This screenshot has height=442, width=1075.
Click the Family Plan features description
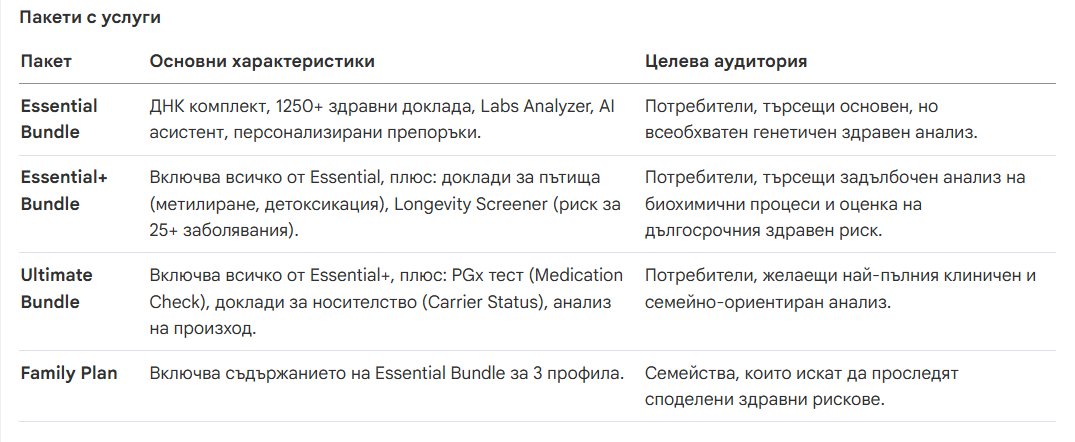(387, 374)
